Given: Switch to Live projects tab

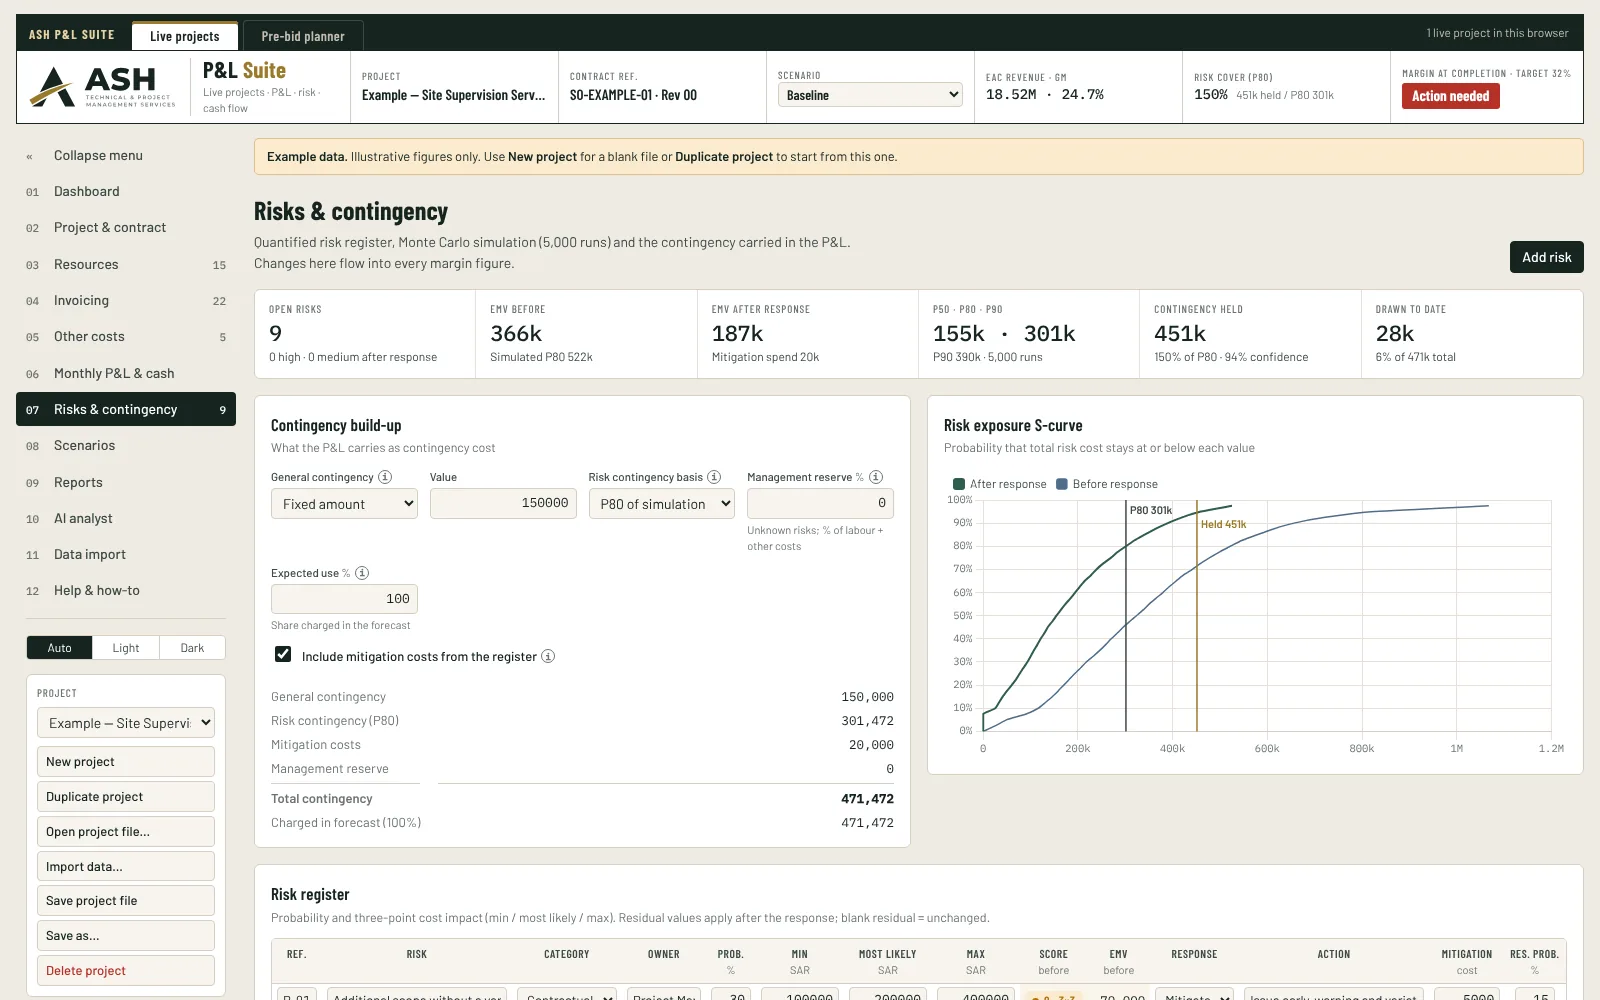Looking at the screenshot, I should click(185, 36).
